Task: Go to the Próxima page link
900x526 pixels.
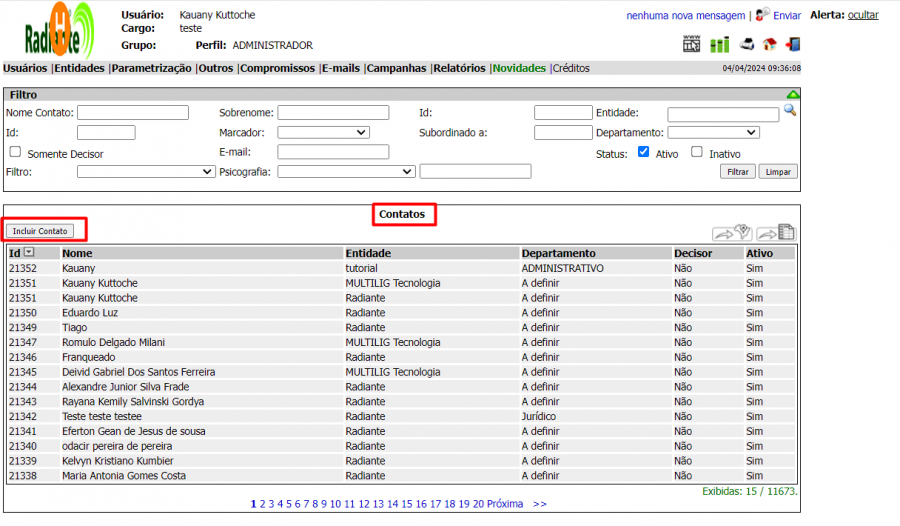Action: pos(505,504)
